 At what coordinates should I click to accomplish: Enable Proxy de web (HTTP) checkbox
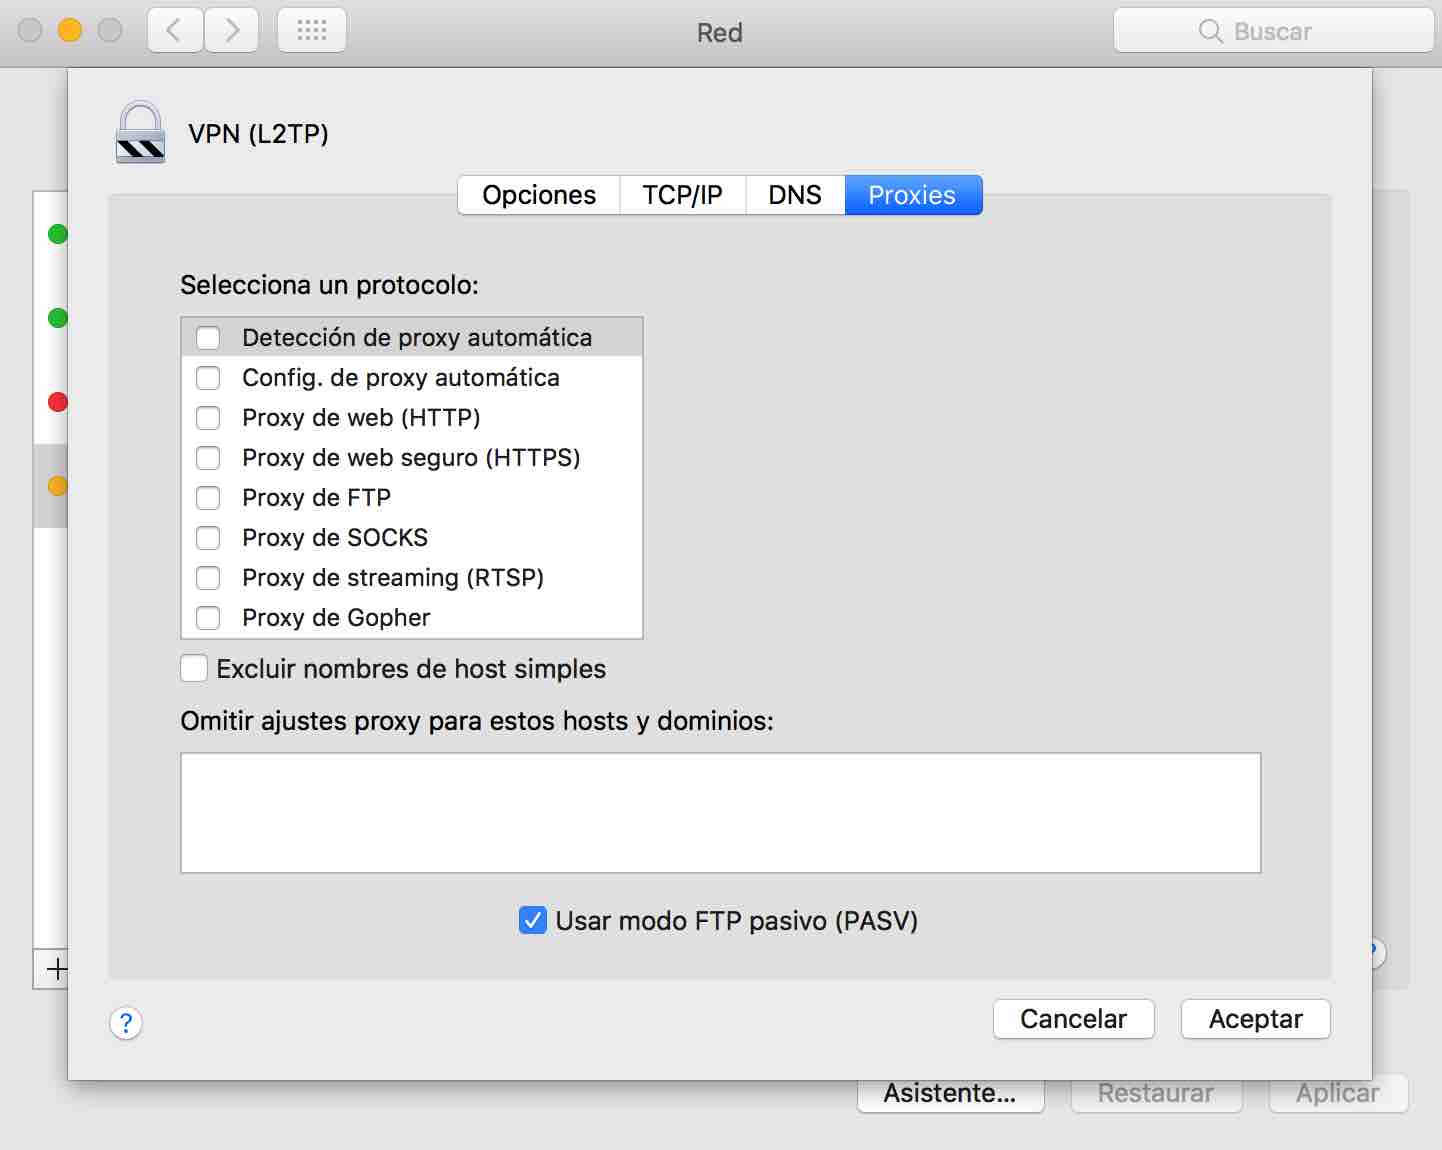tap(208, 418)
